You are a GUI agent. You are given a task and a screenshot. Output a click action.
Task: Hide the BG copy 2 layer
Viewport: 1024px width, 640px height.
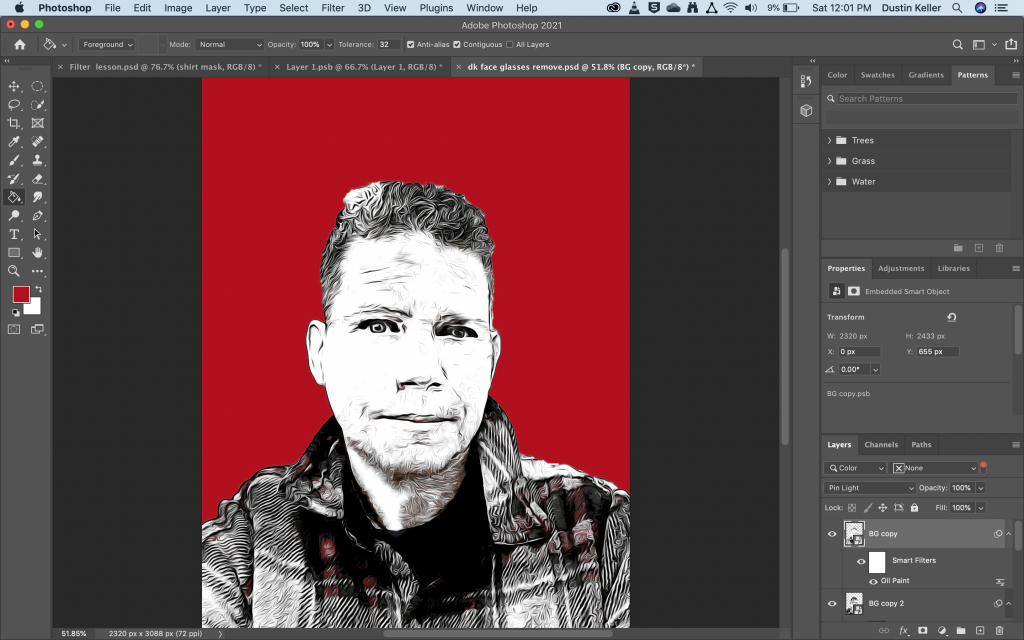[x=832, y=604]
